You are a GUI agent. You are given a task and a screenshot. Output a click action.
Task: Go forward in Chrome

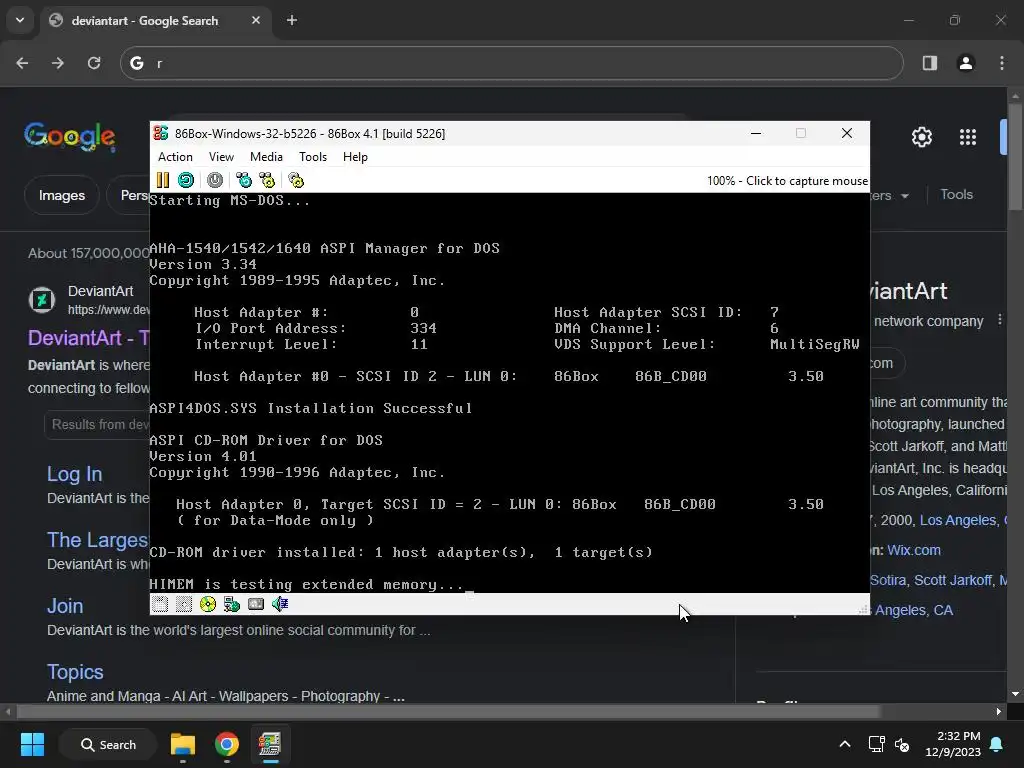point(58,63)
